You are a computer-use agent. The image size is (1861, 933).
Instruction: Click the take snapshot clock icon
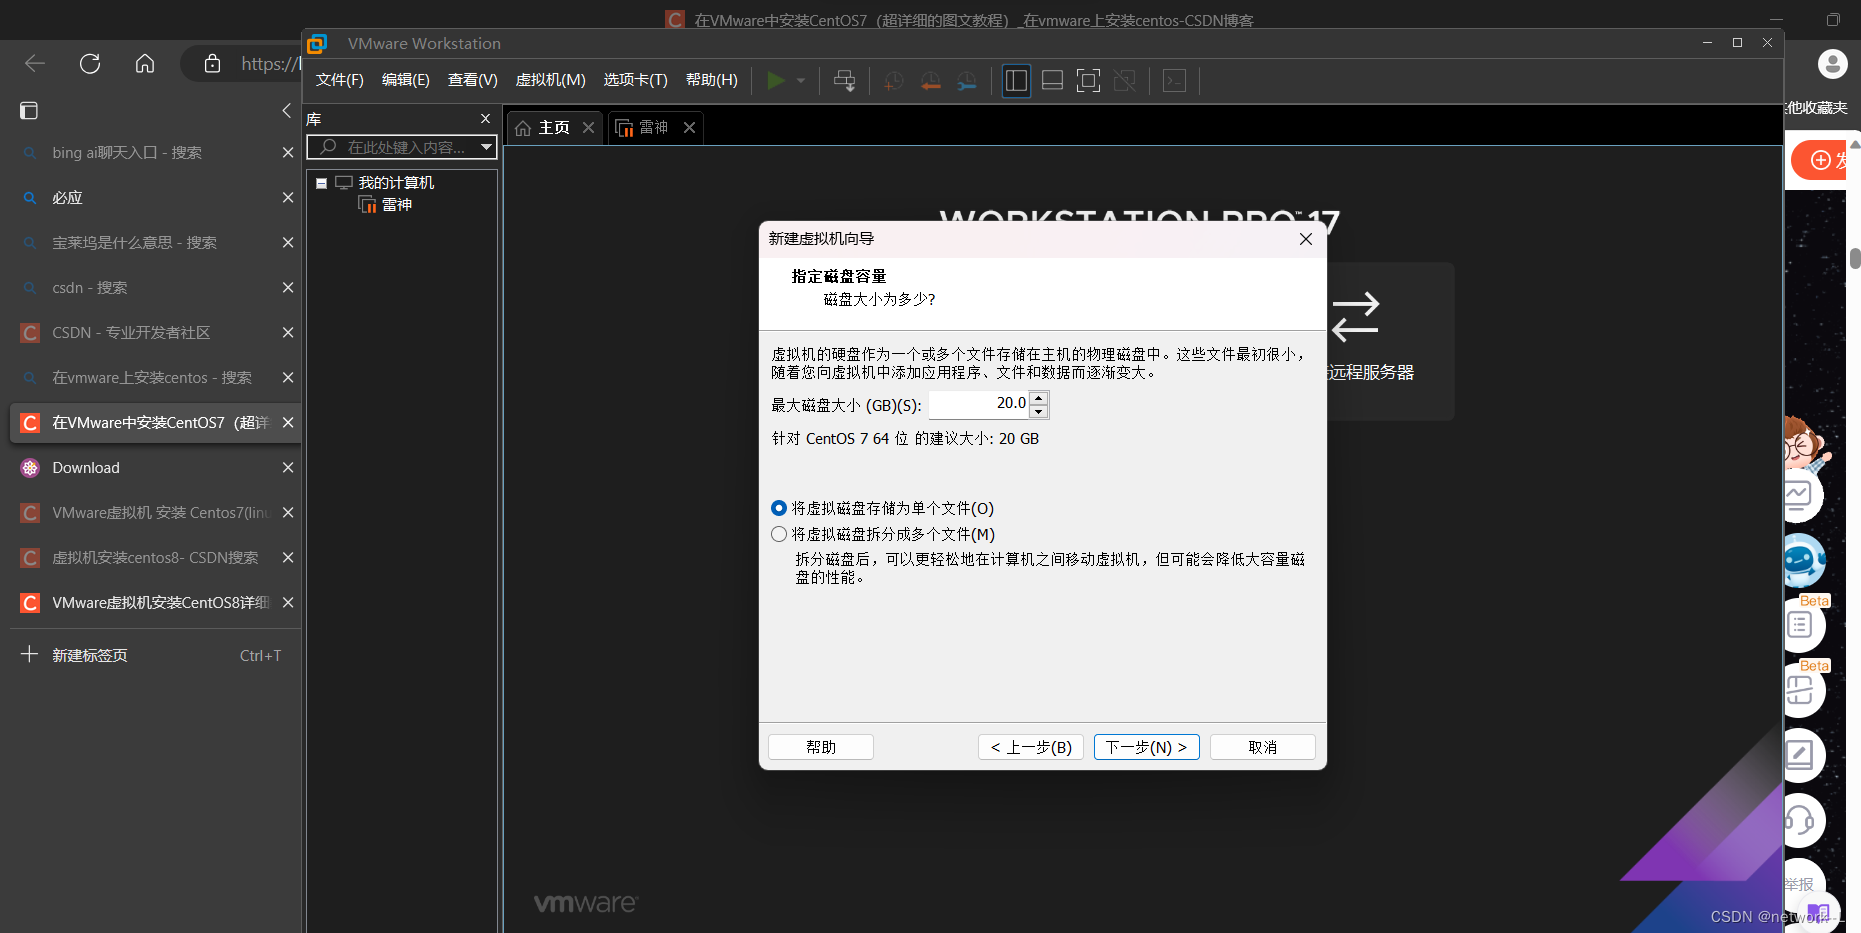coord(893,81)
